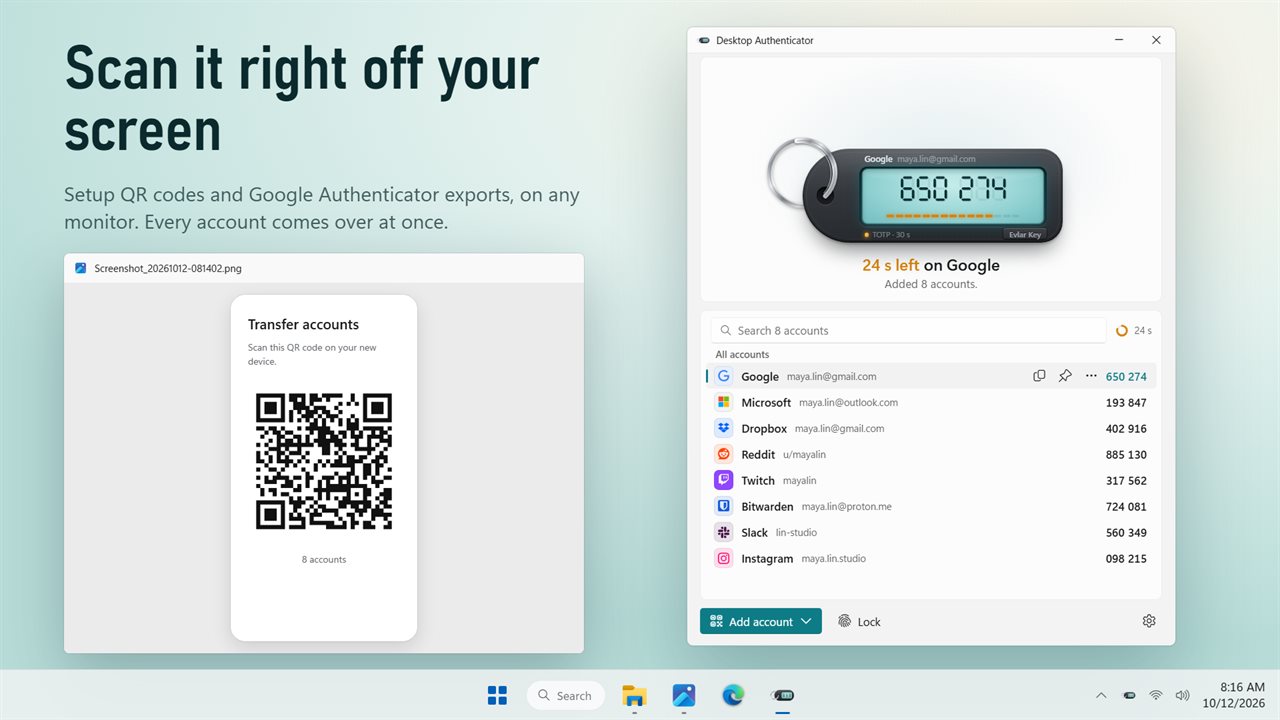Lock the authenticator with the Lock button
The height and width of the screenshot is (720, 1280).
click(859, 621)
